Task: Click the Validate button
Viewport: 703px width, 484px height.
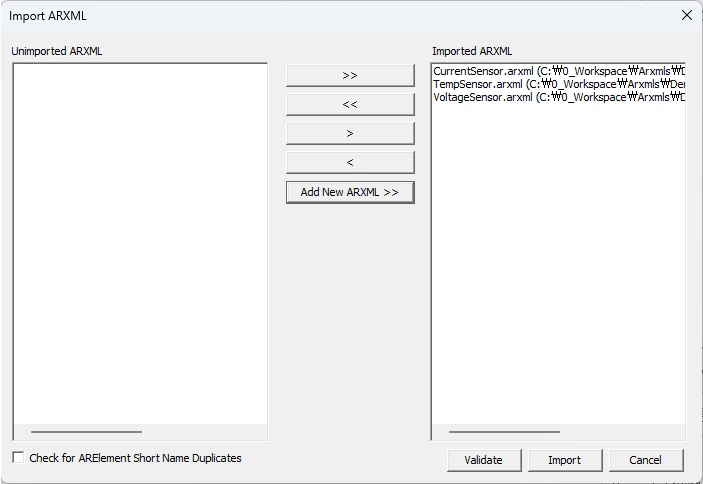Action: 483,460
